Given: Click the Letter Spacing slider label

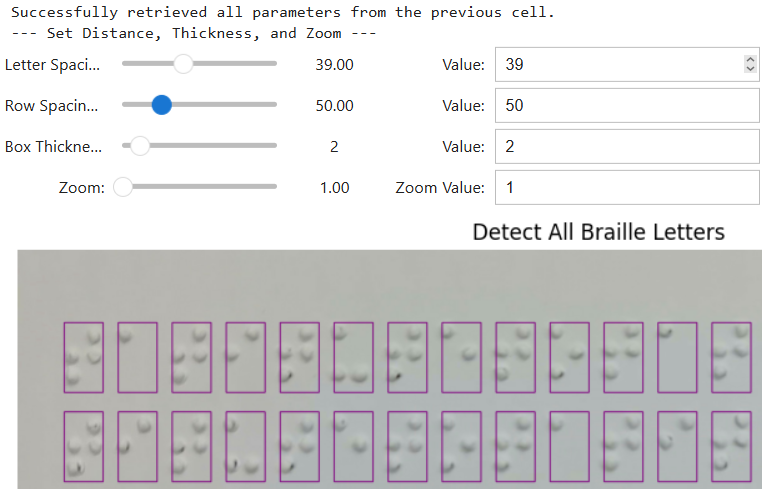Looking at the screenshot, I should (53, 65).
